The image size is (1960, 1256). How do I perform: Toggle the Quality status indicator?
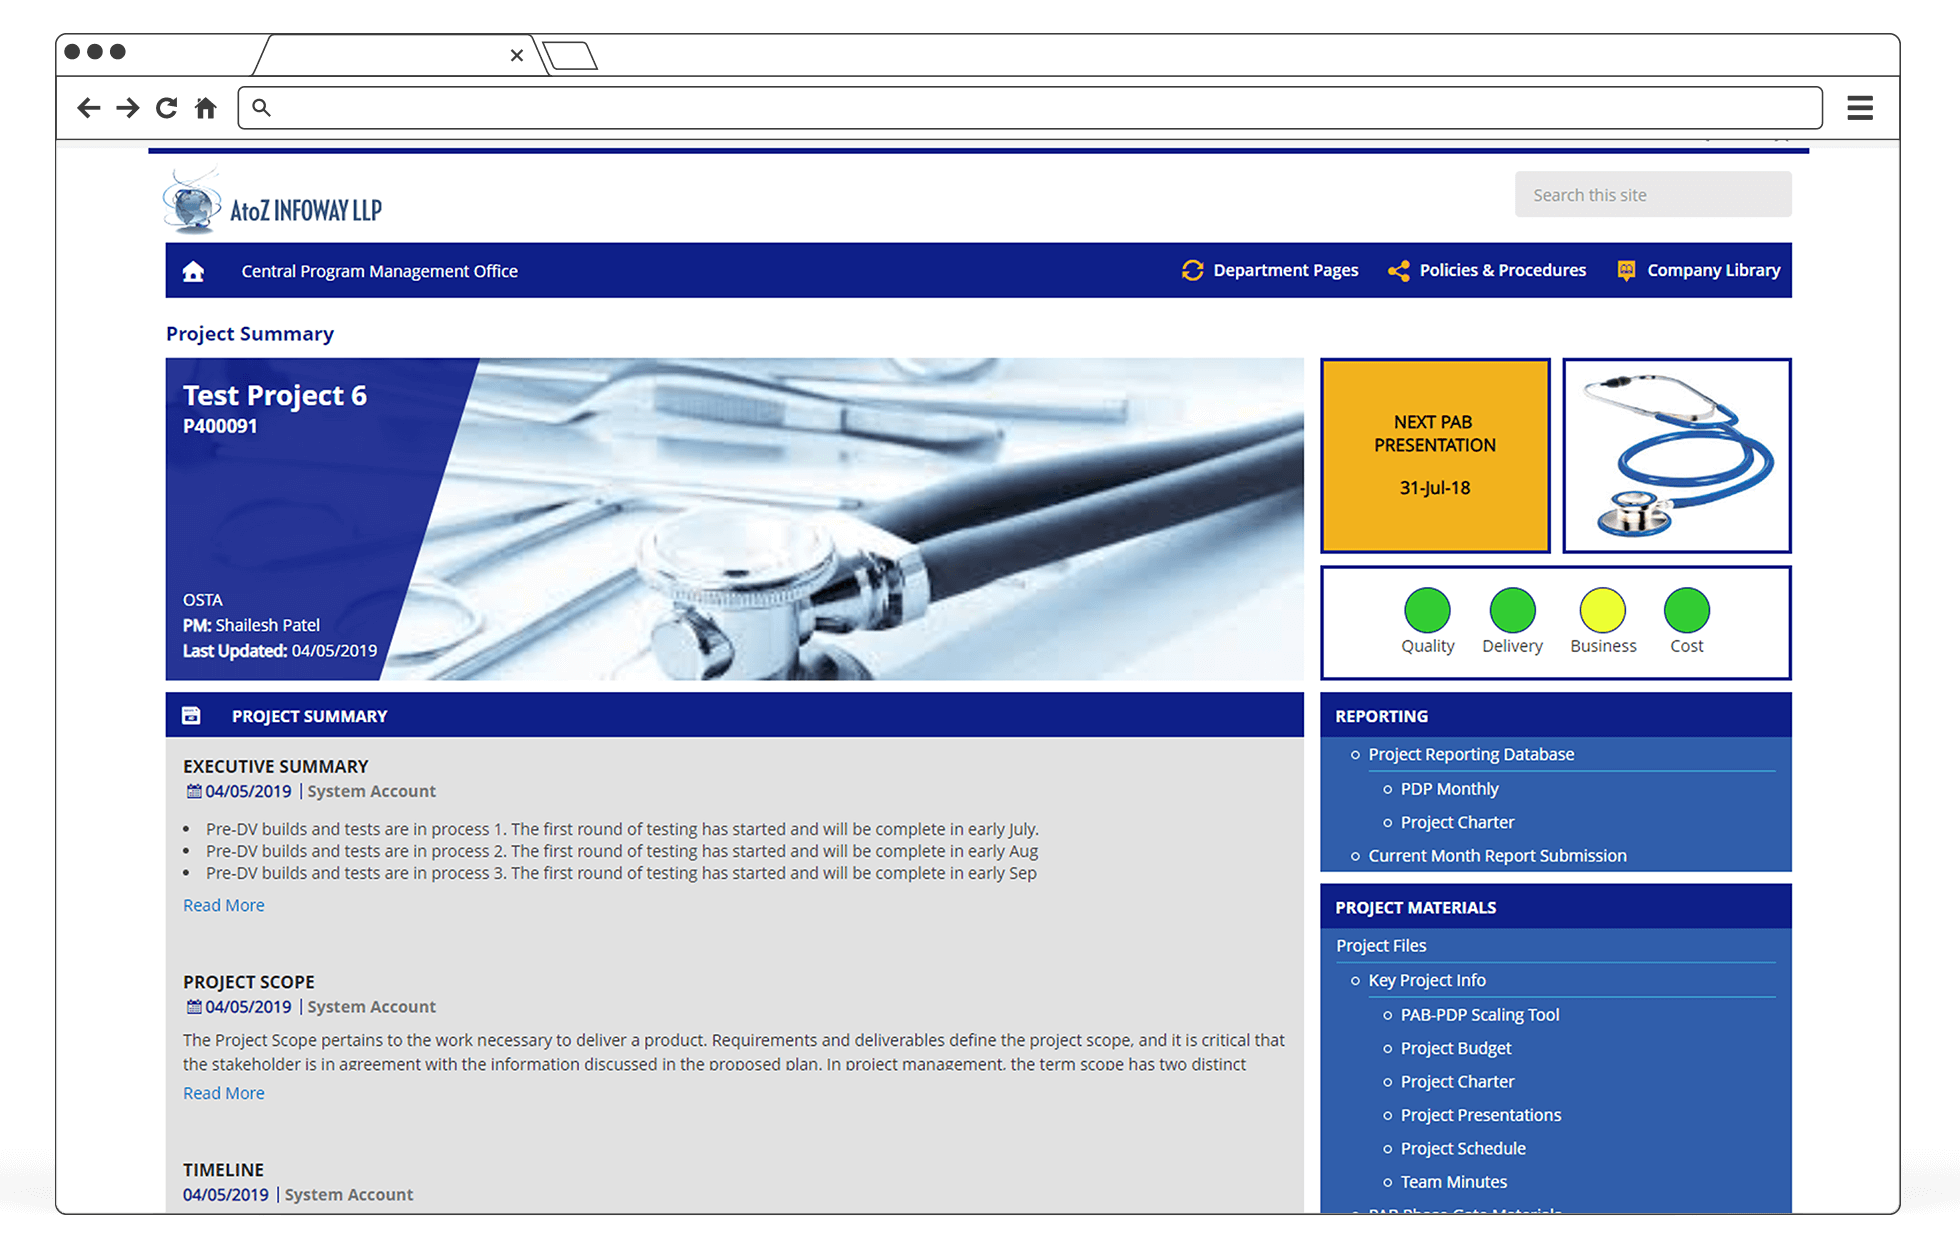pos(1427,609)
